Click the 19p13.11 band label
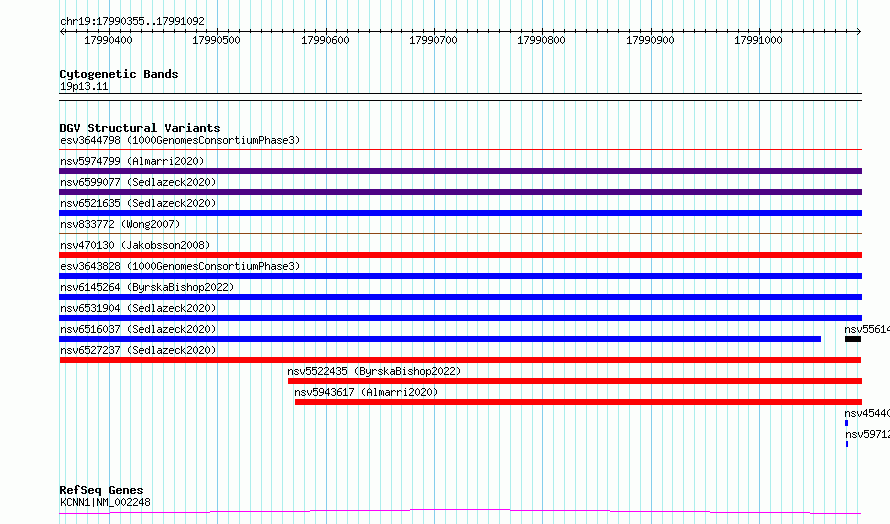The image size is (890, 524). (84, 86)
